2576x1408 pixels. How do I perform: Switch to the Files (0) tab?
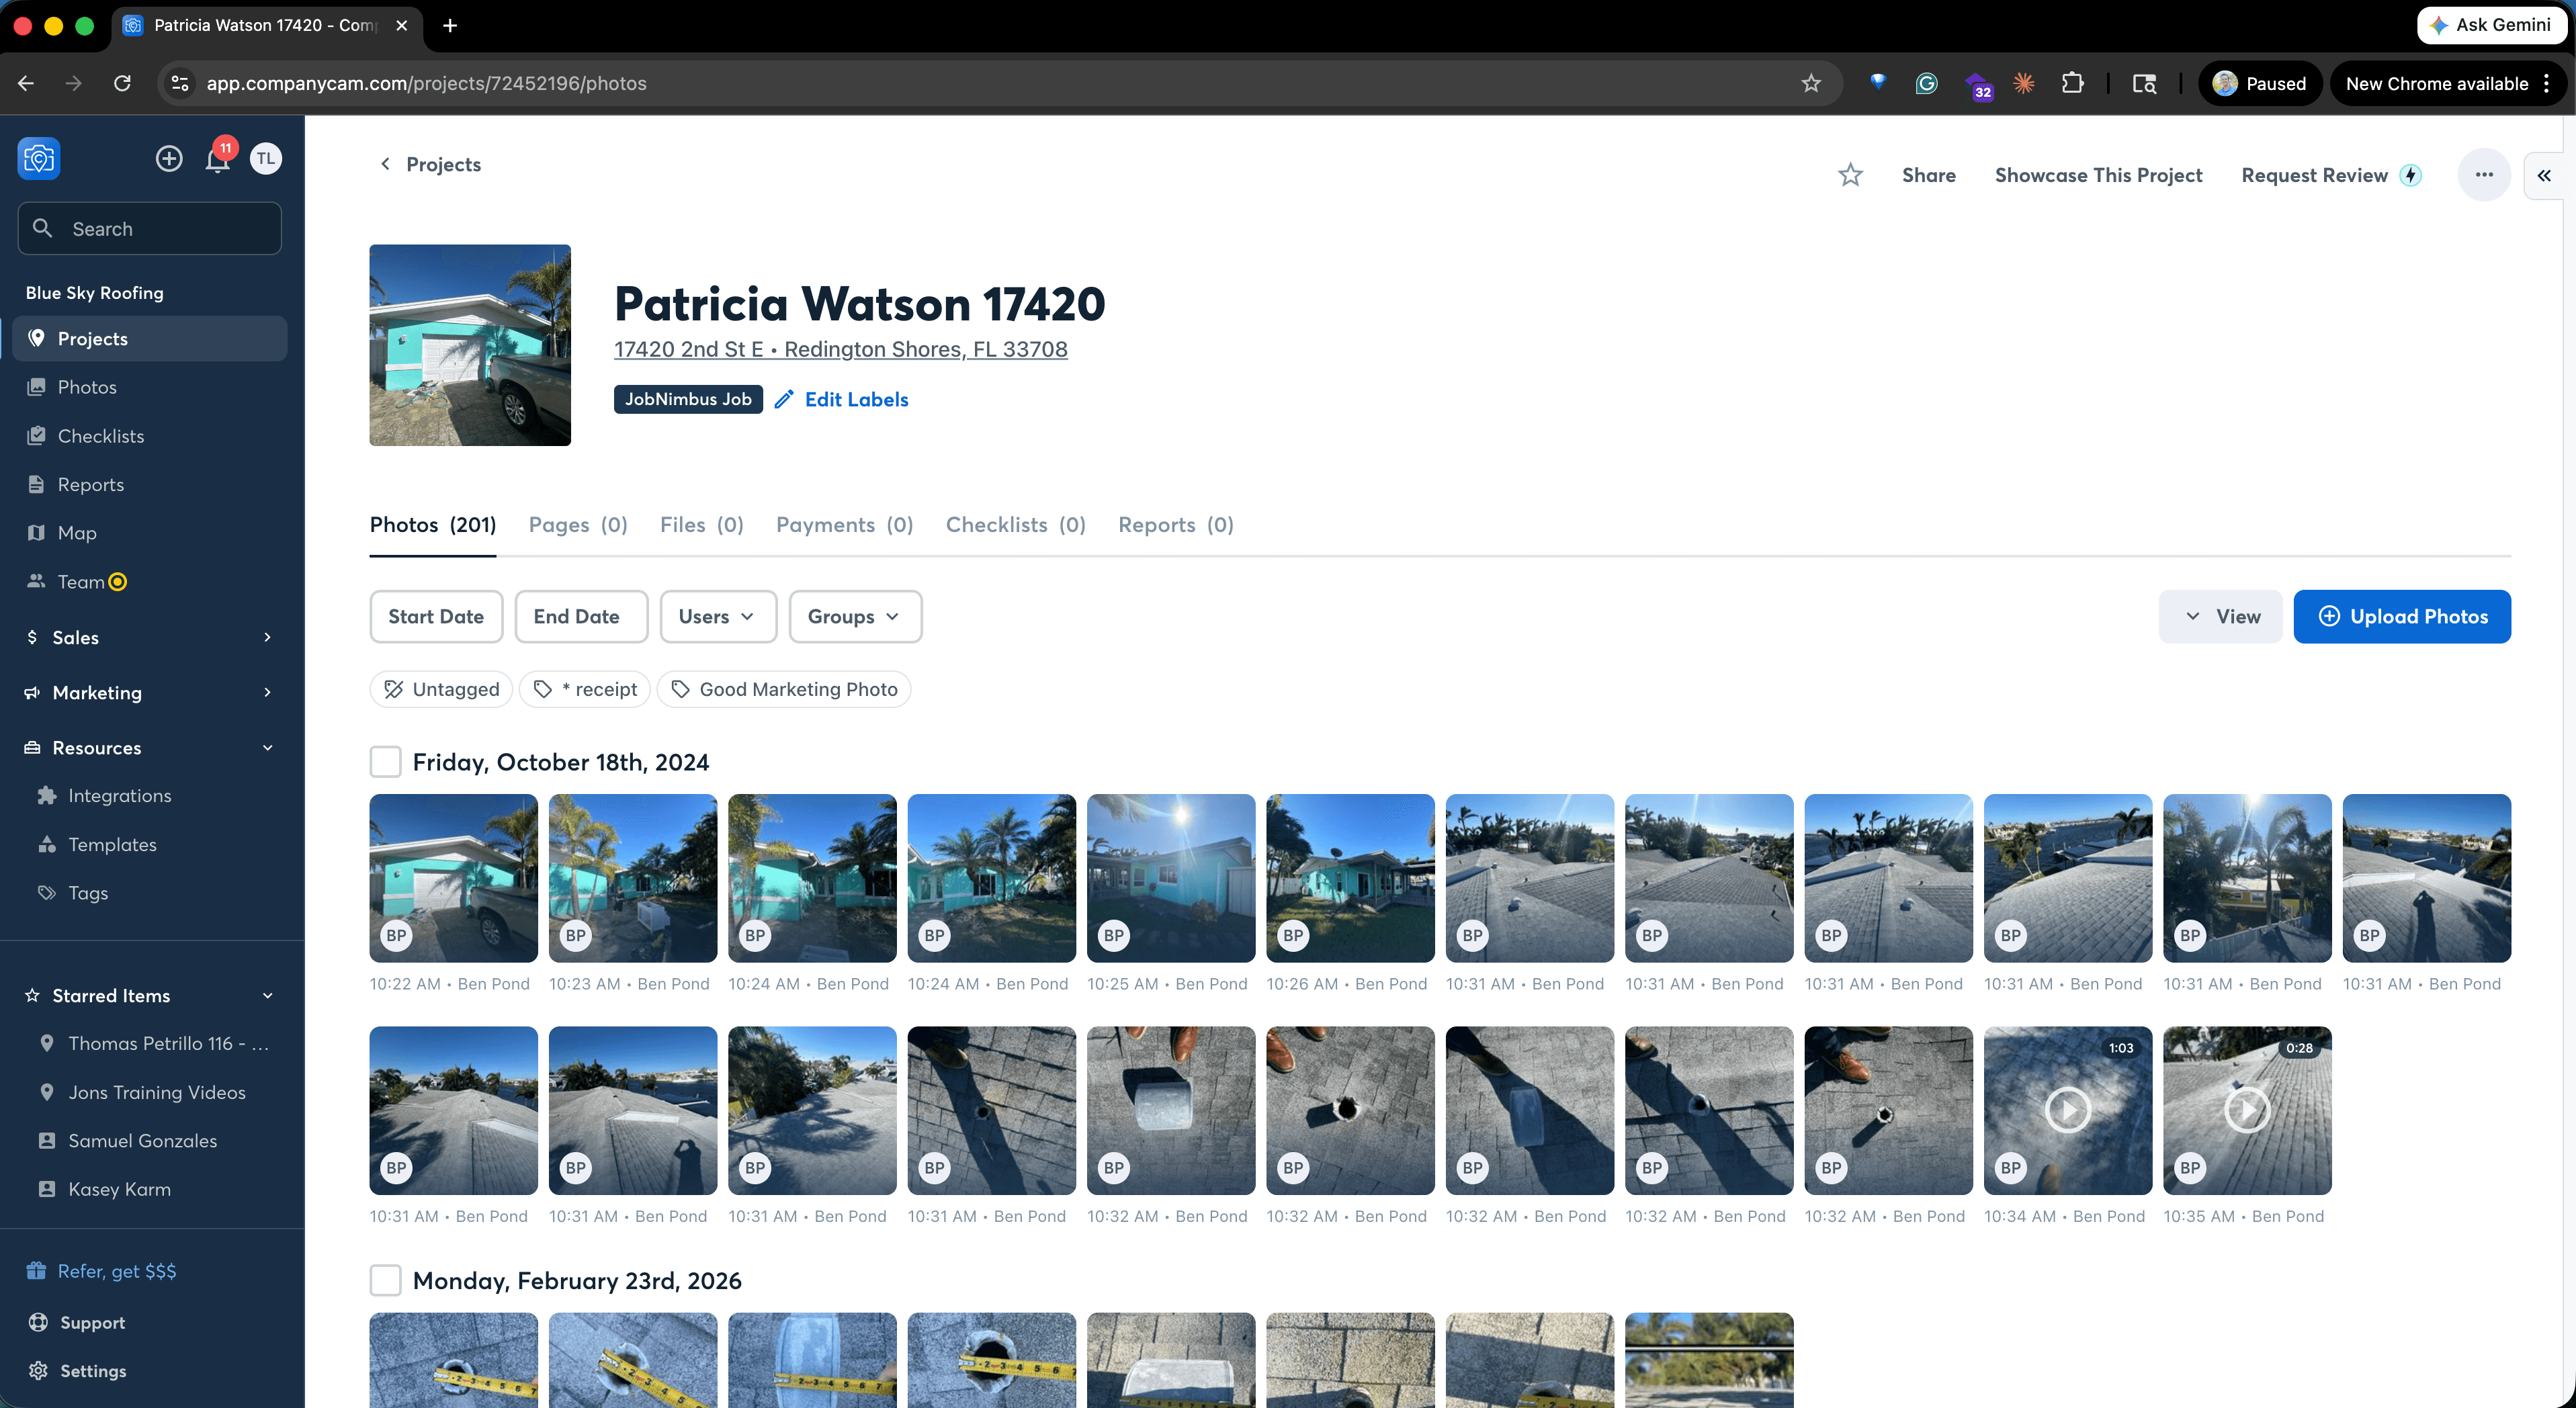point(701,525)
